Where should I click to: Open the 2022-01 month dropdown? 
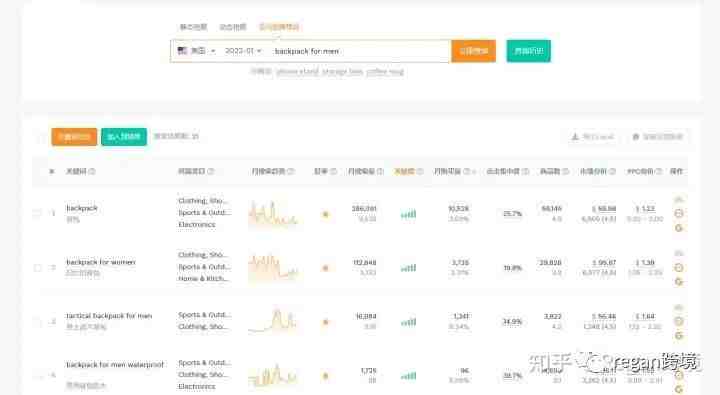[x=243, y=51]
